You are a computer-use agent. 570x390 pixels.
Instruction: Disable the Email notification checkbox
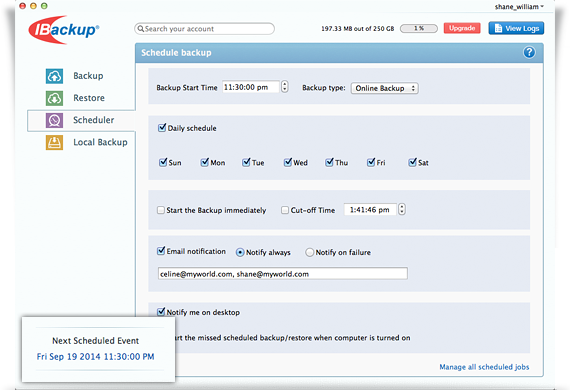[x=161, y=251]
